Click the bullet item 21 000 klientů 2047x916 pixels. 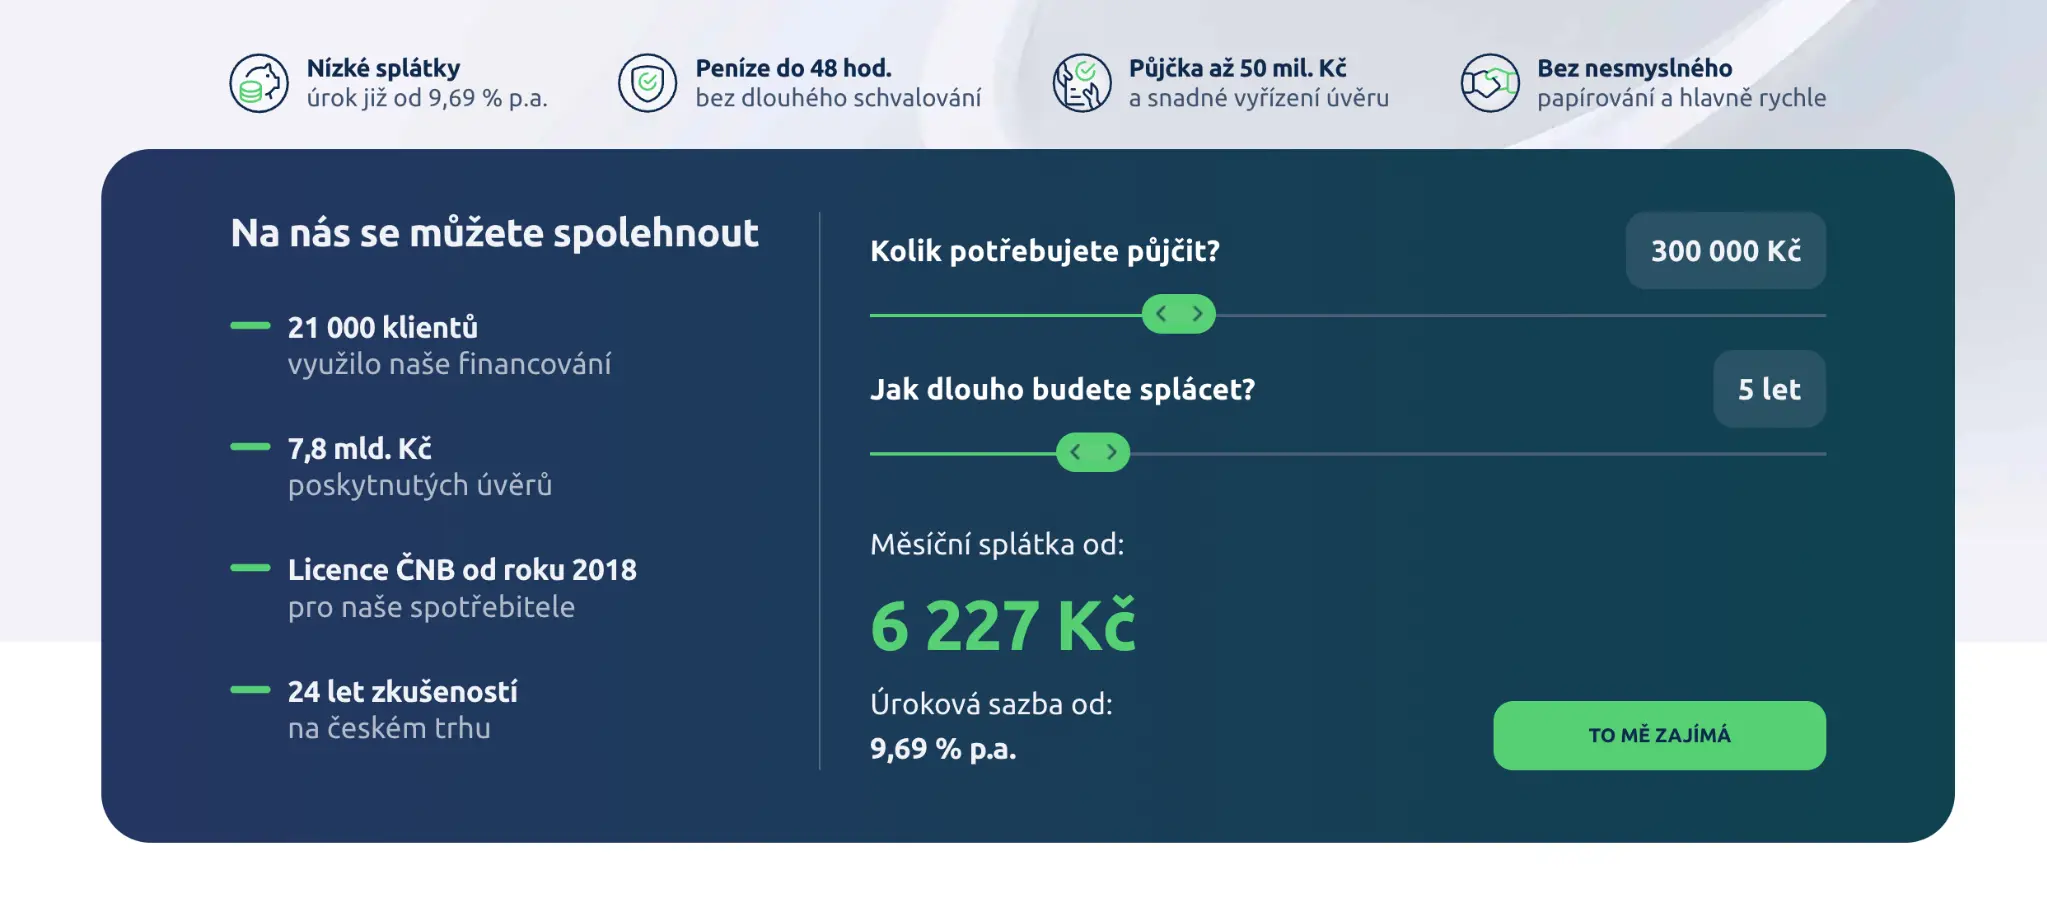(x=382, y=327)
